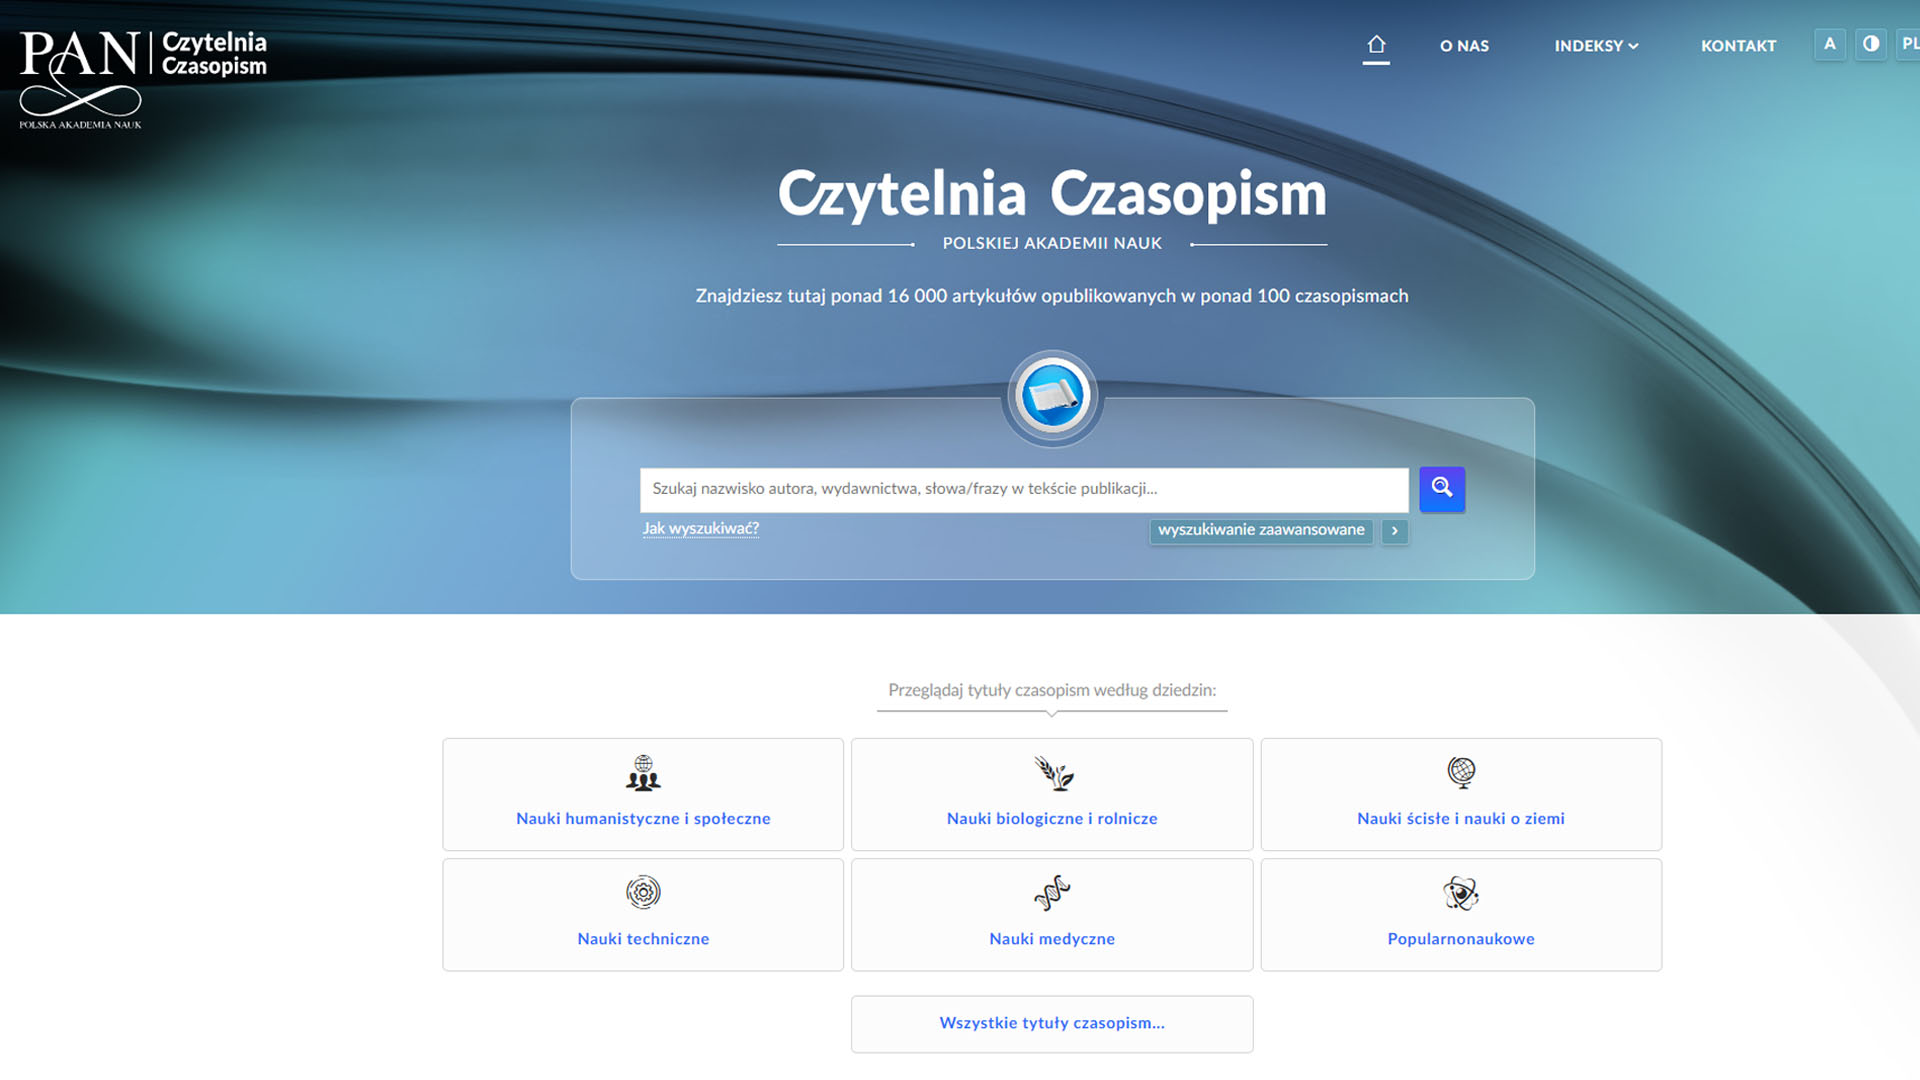
Task: Switch language with the PL button
Action: 1908,45
